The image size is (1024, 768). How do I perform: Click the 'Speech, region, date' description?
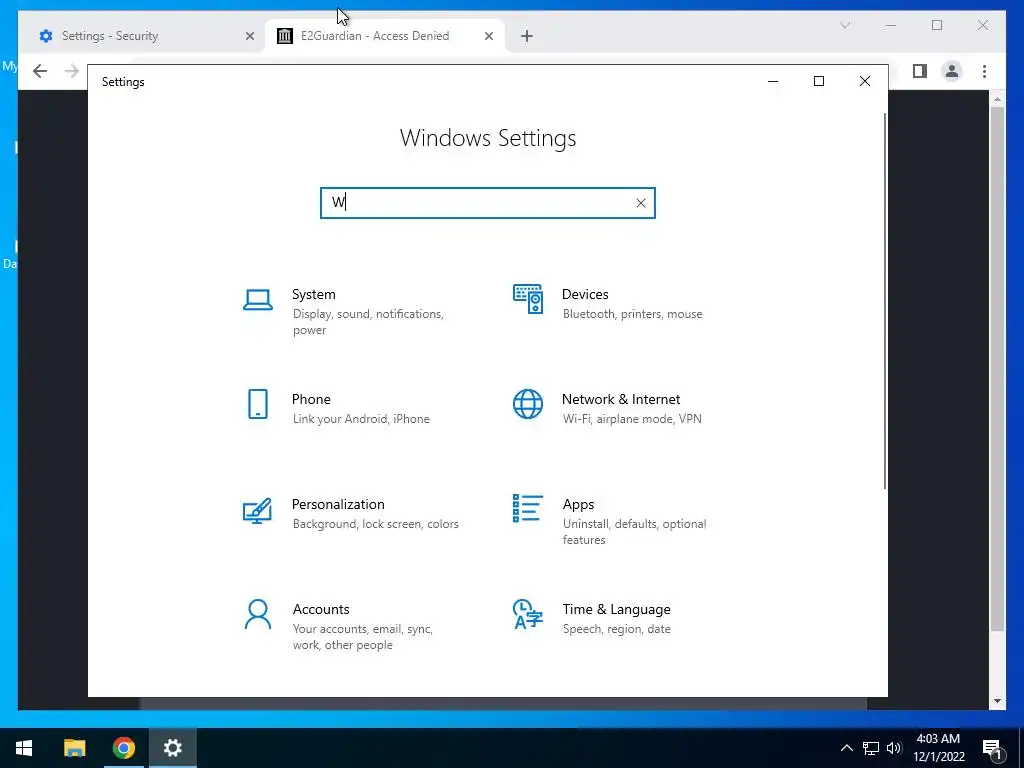[616, 629]
